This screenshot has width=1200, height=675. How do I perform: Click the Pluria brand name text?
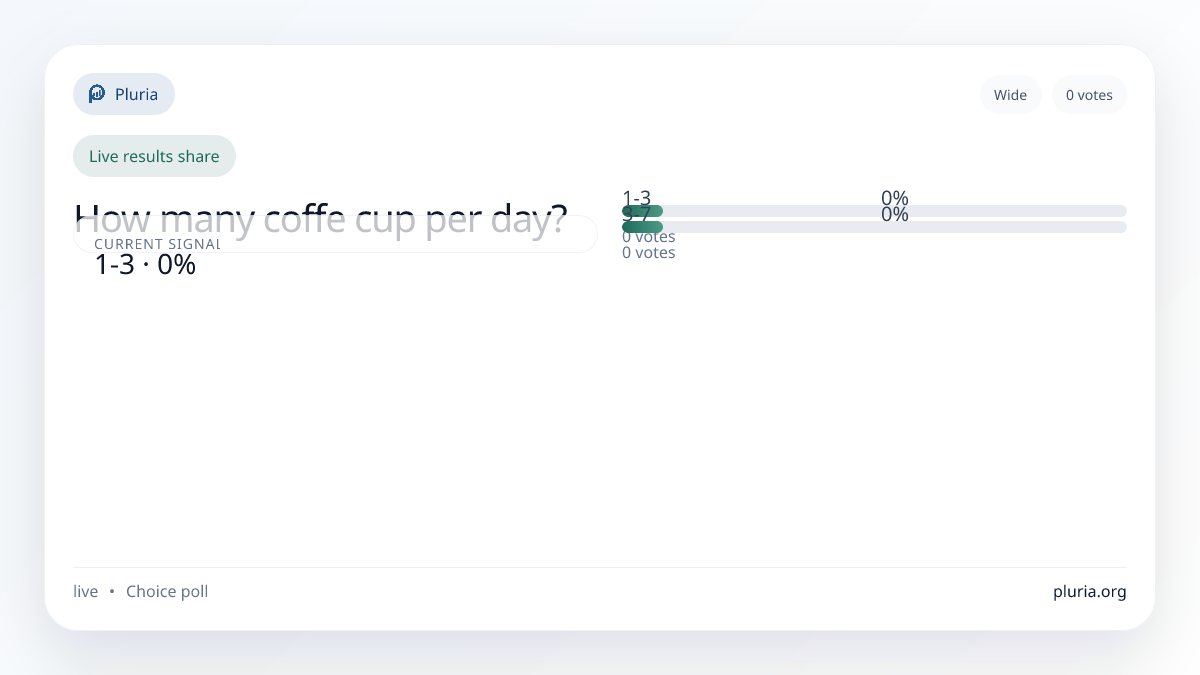tap(136, 94)
